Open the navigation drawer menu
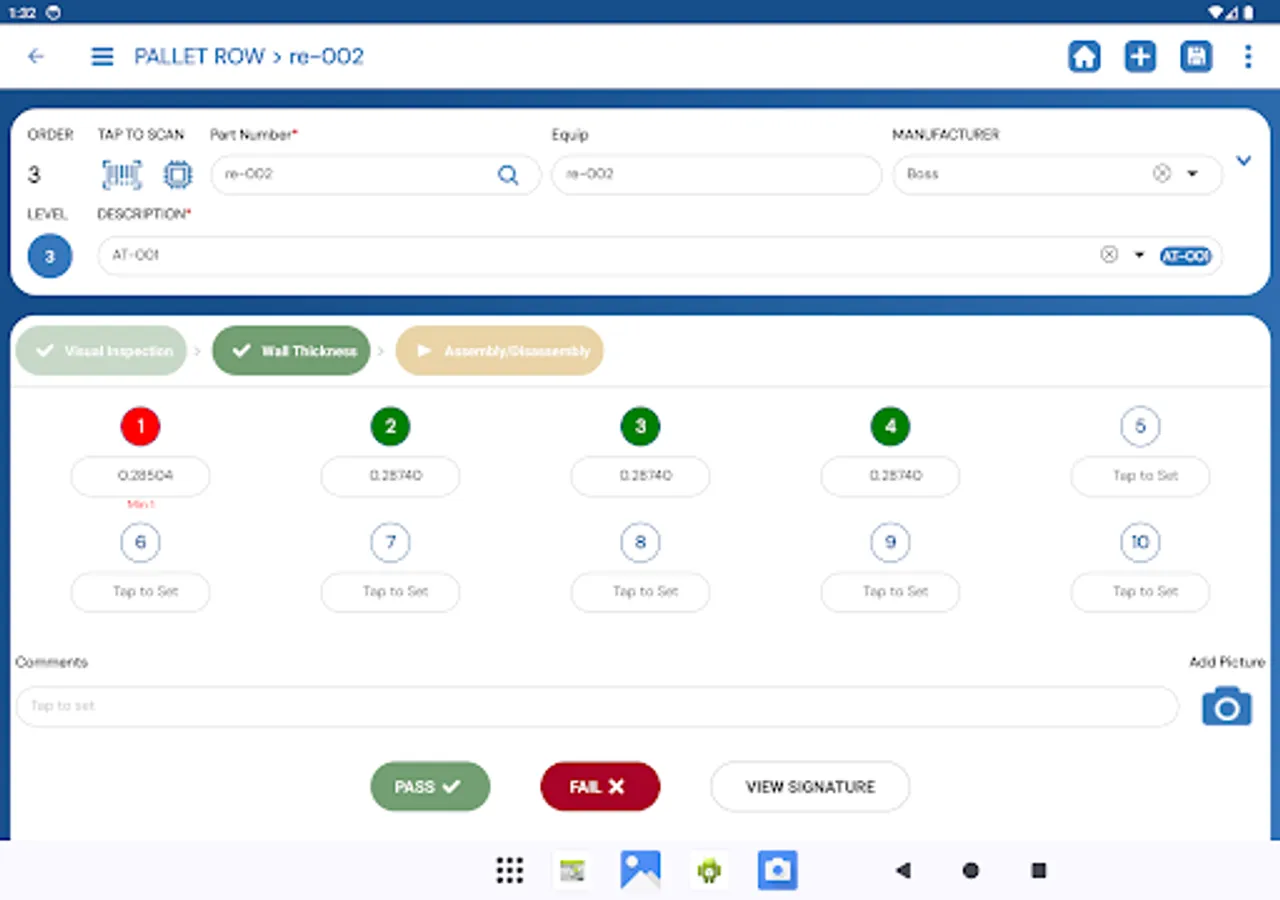Image resolution: width=1280 pixels, height=900 pixels. (102, 56)
